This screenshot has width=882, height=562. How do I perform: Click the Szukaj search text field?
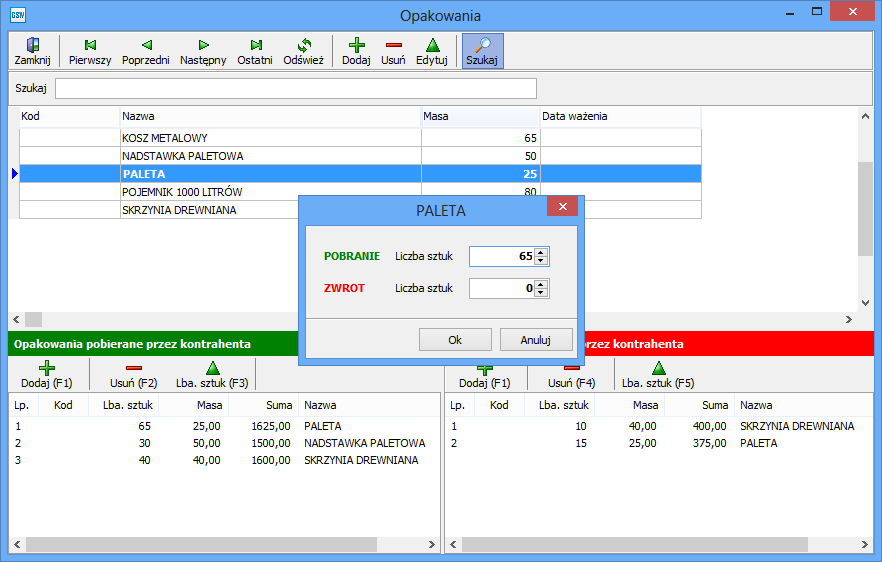click(295, 89)
